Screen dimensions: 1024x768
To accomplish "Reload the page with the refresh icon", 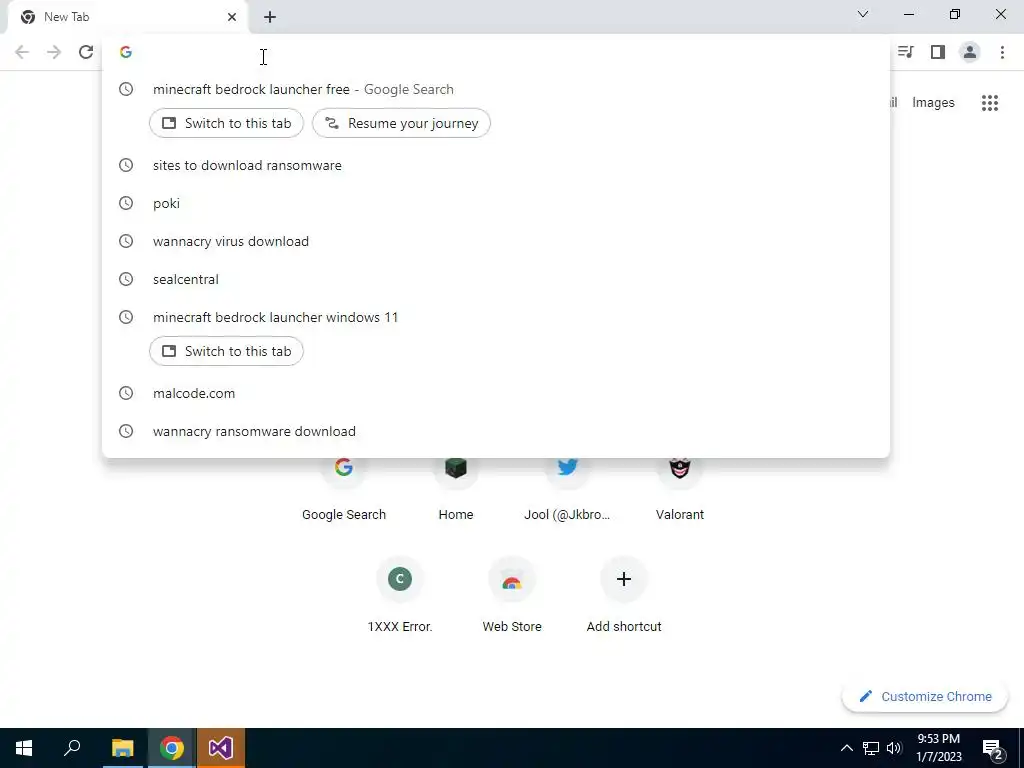I will tap(86, 52).
